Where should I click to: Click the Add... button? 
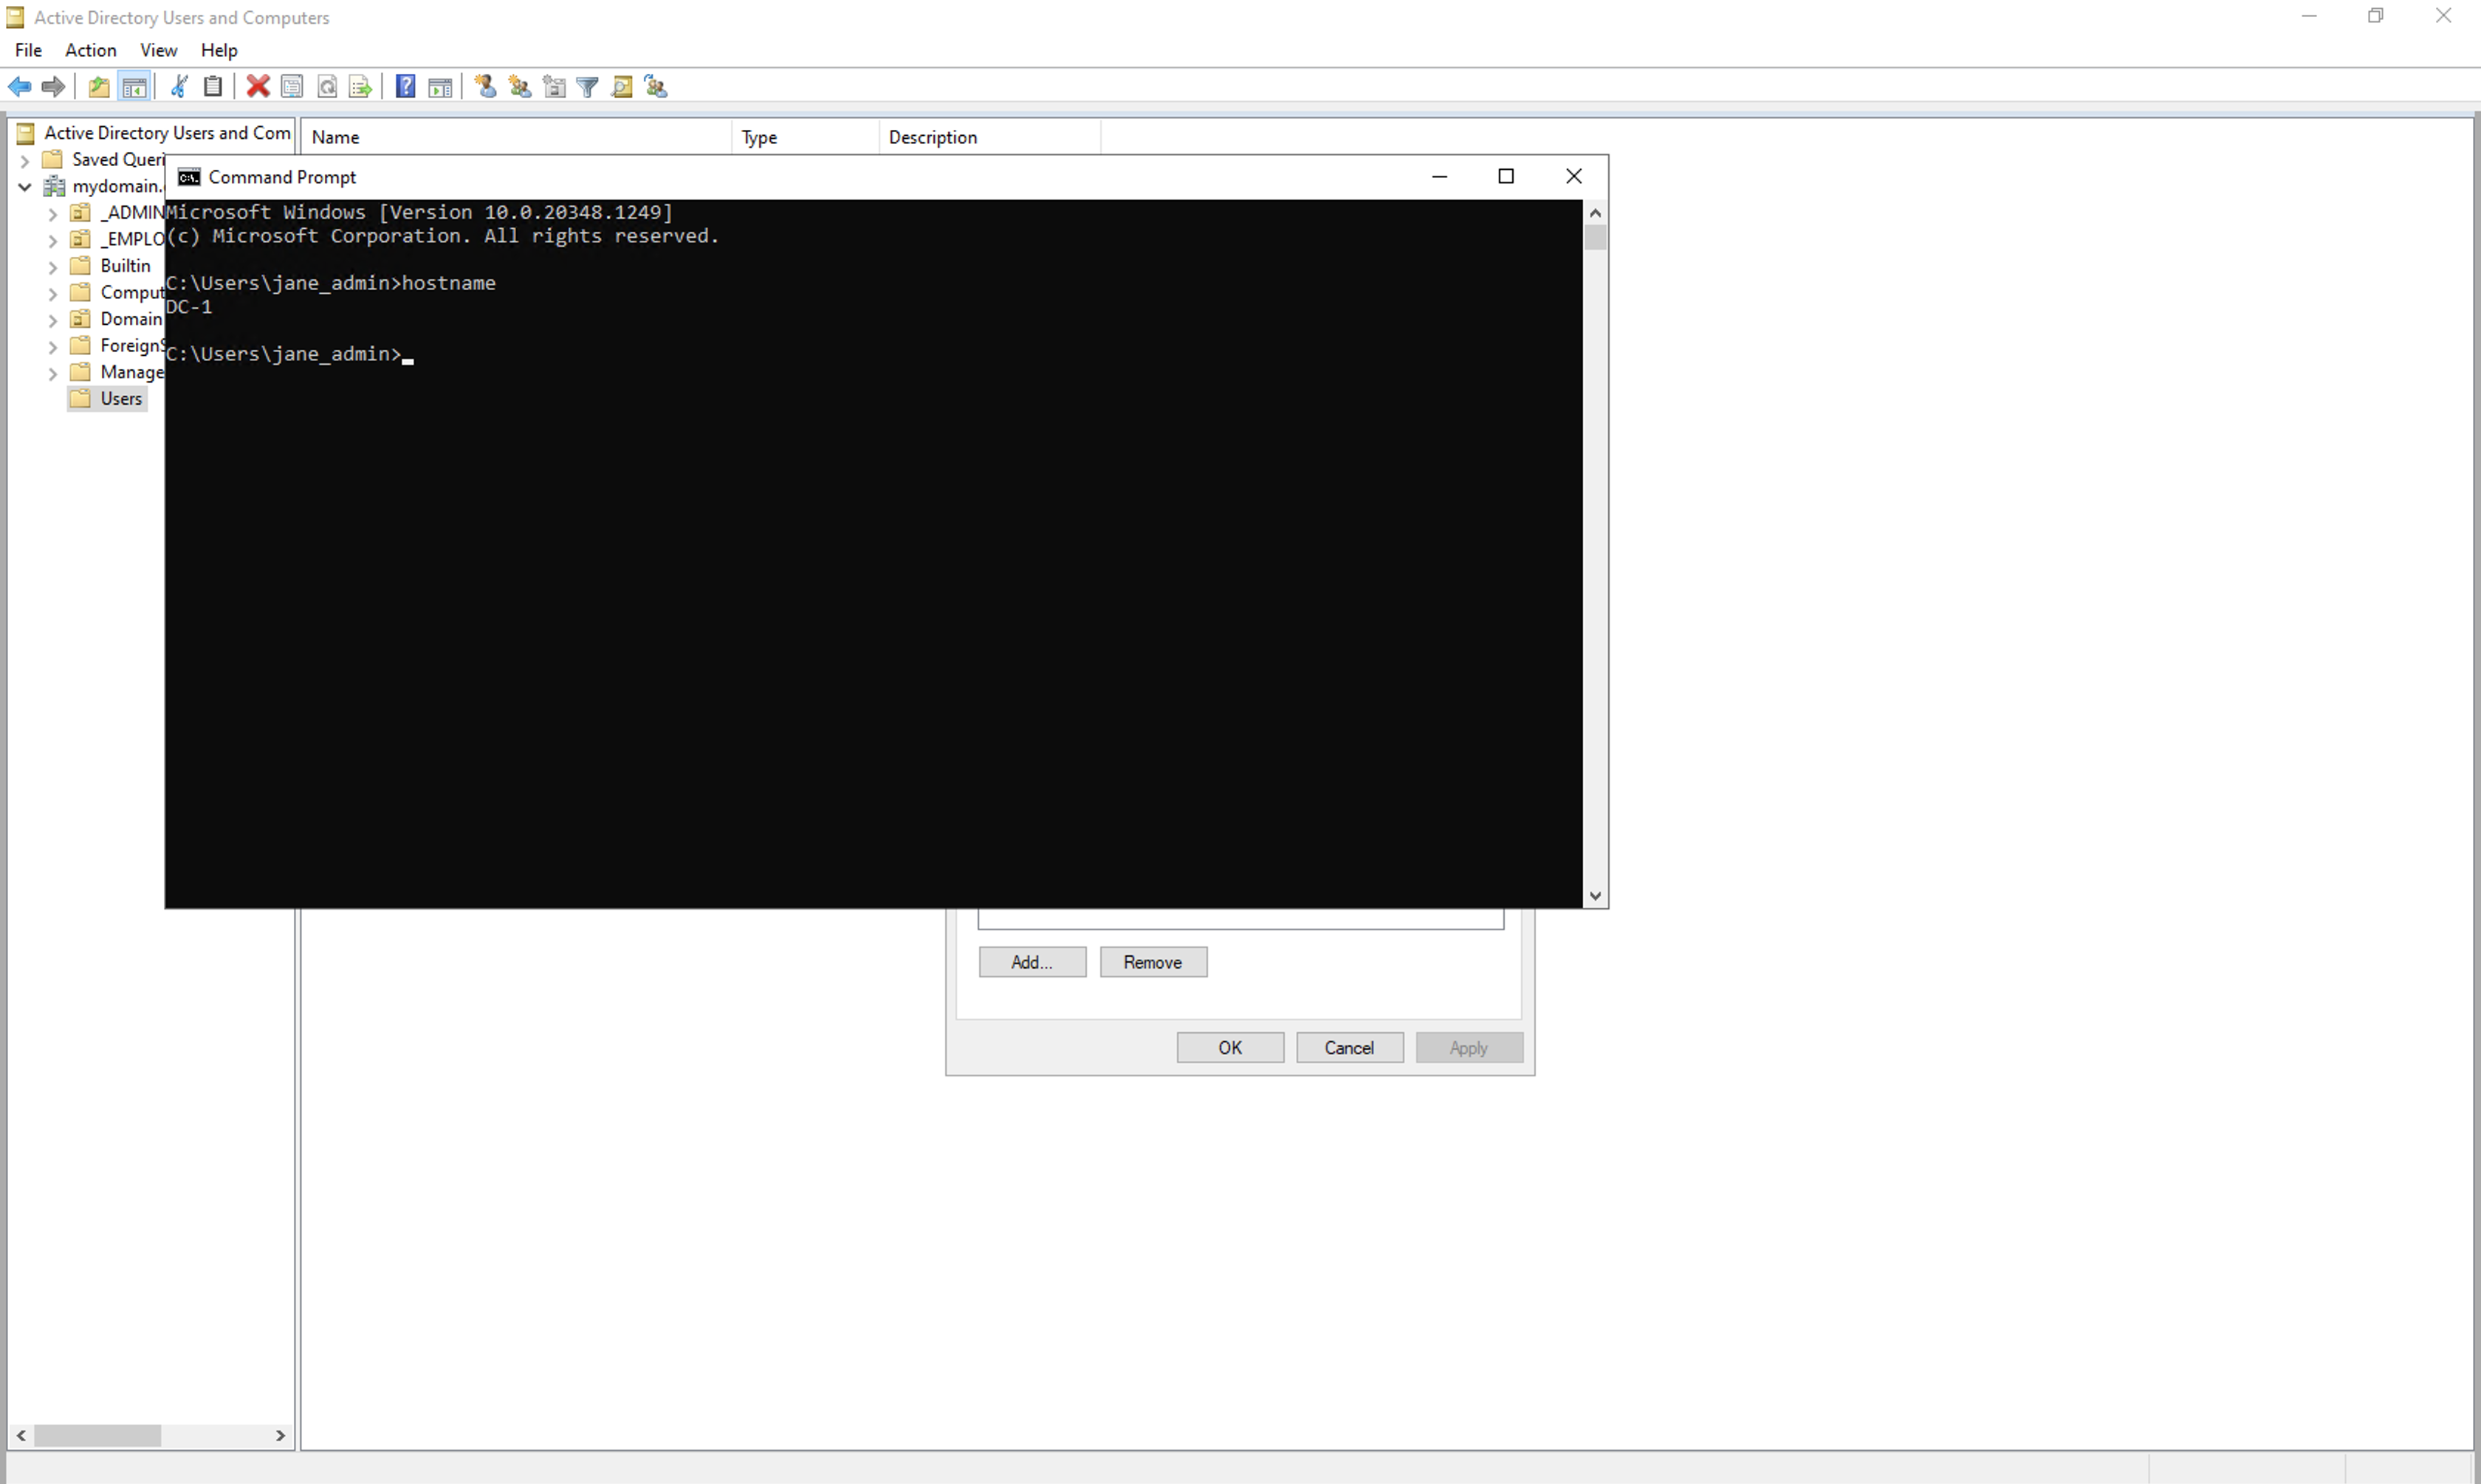(1032, 962)
